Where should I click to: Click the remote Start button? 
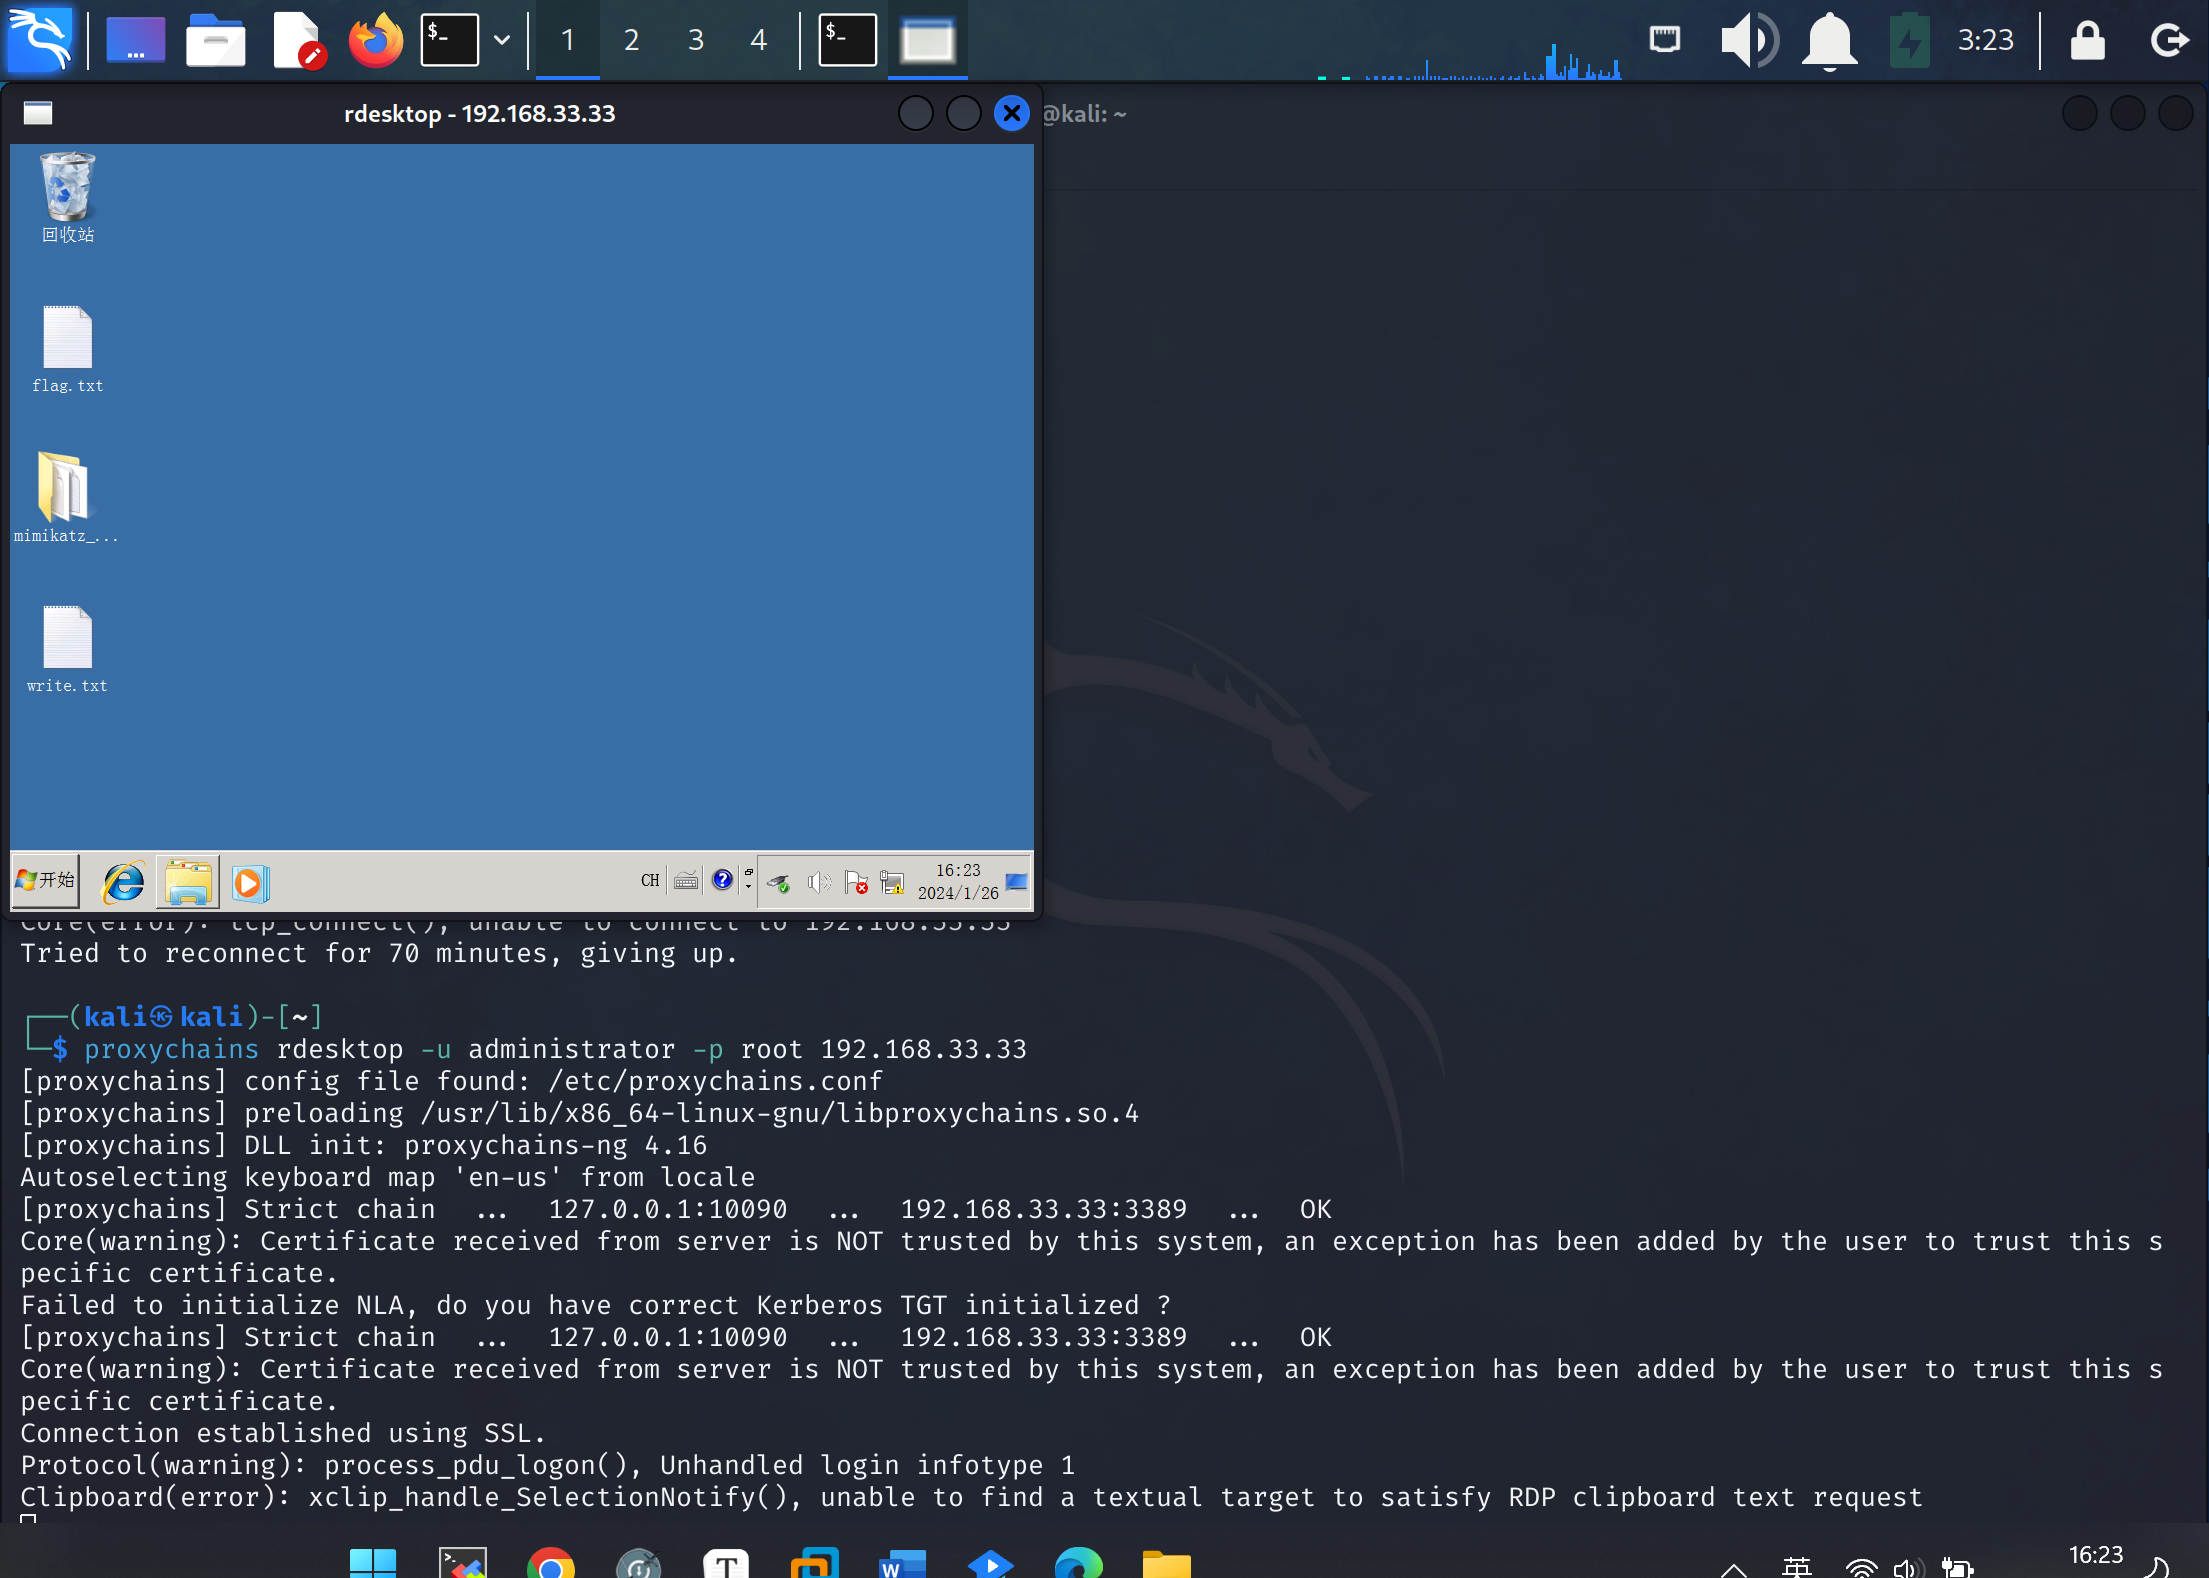click(46, 880)
